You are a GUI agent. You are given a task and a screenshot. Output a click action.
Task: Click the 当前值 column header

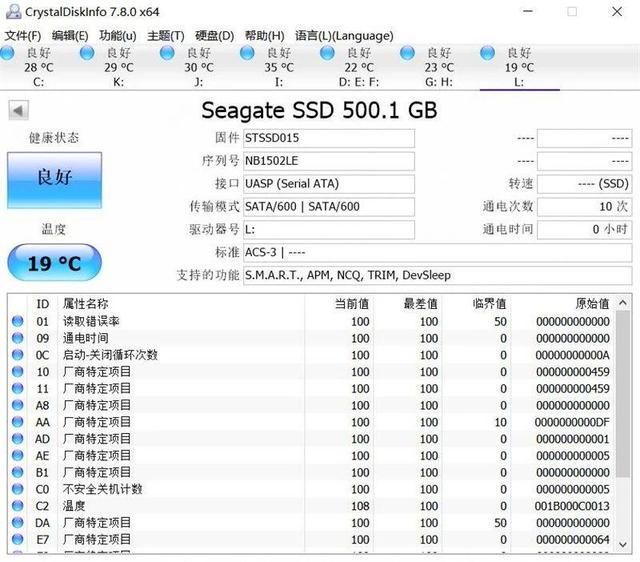pyautogui.click(x=352, y=304)
